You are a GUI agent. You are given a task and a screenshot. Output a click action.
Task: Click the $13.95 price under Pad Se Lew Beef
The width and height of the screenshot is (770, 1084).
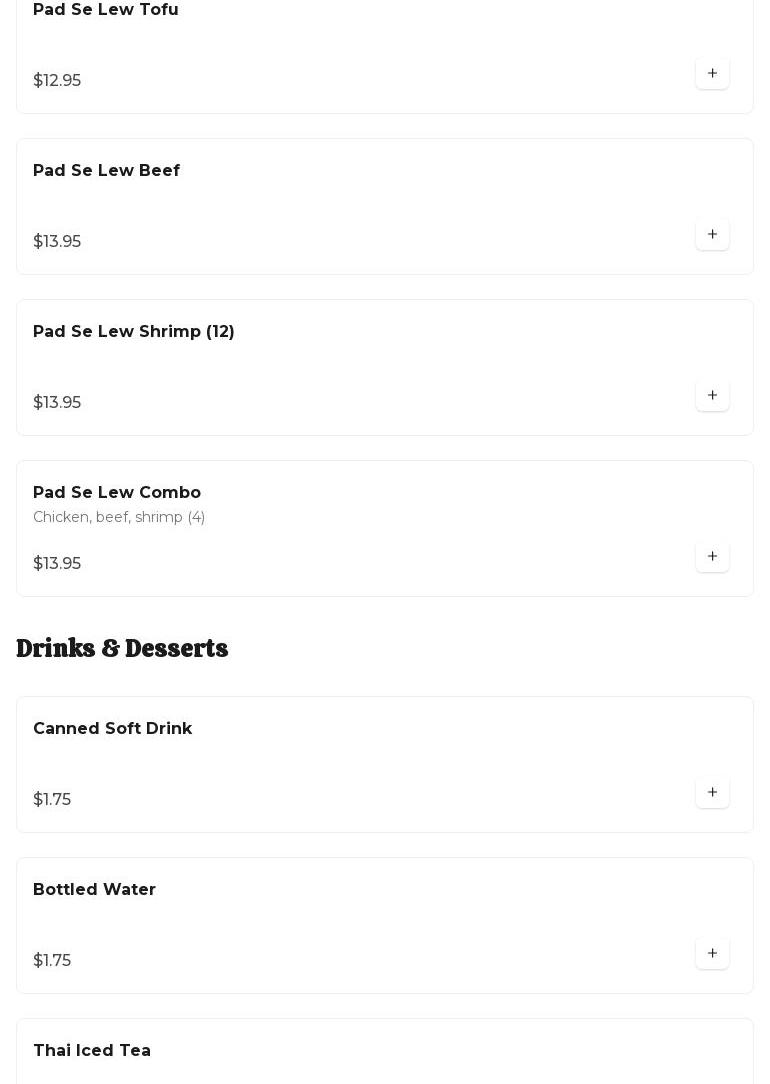(57, 242)
